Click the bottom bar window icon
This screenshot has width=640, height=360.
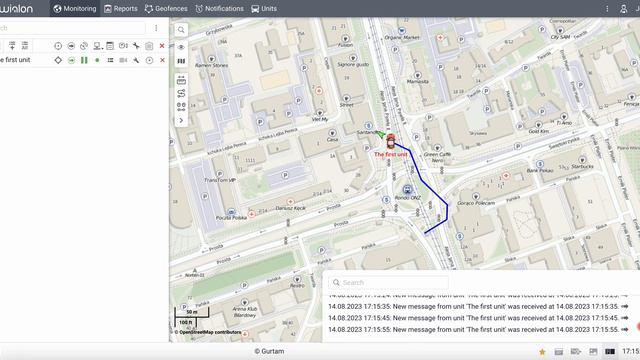tap(559, 352)
